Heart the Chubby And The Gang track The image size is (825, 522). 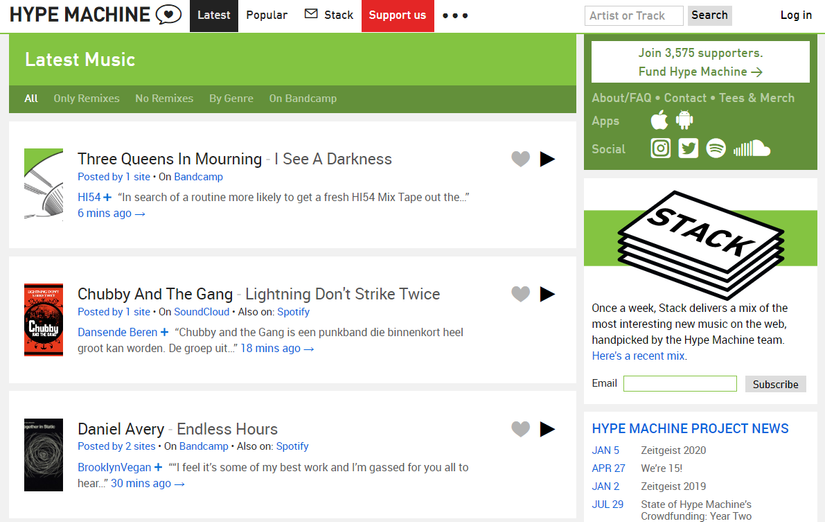point(520,294)
